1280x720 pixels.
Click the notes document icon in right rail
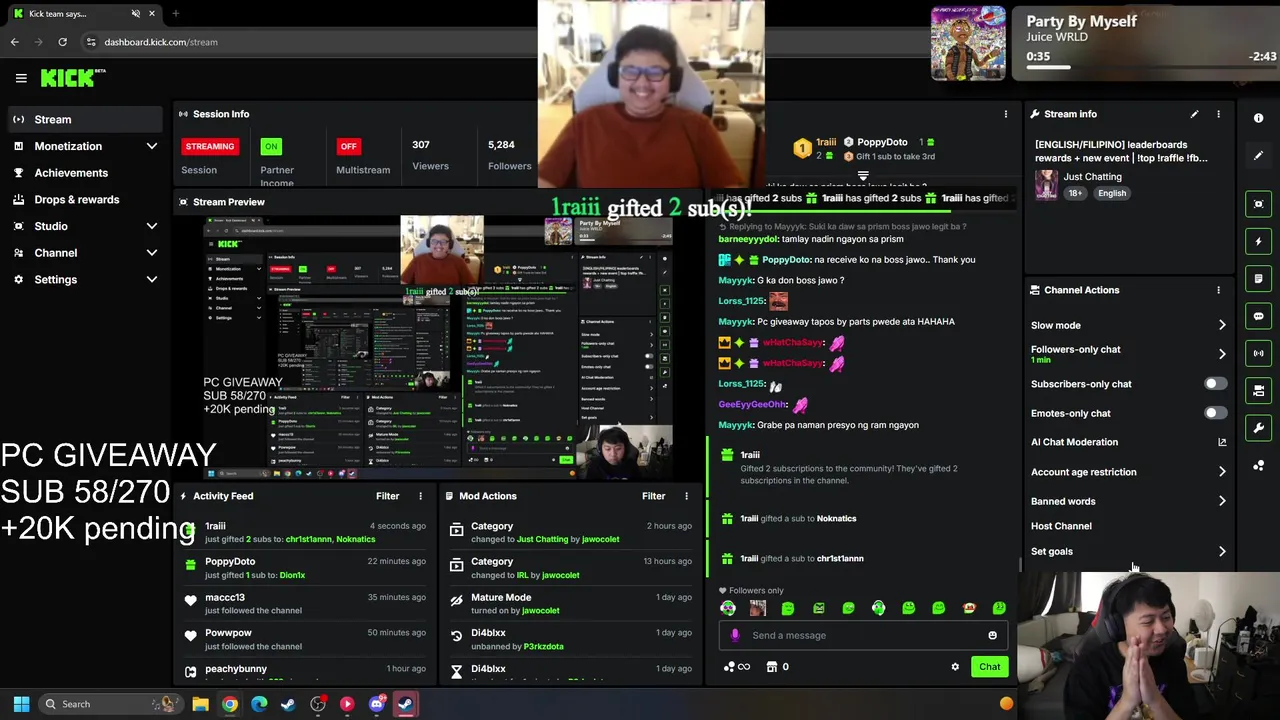[x=1258, y=279]
